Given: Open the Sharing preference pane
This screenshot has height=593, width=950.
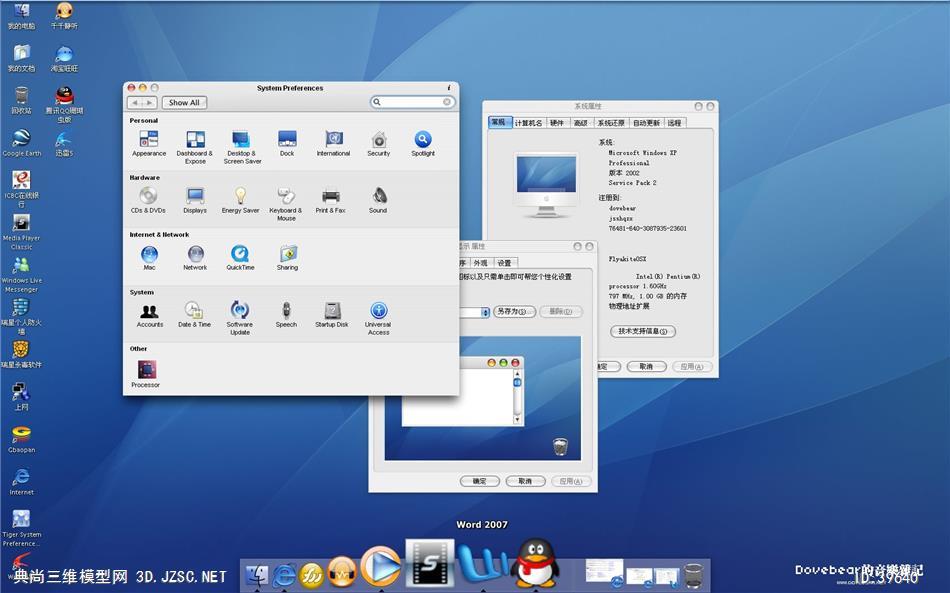Looking at the screenshot, I should [x=288, y=257].
